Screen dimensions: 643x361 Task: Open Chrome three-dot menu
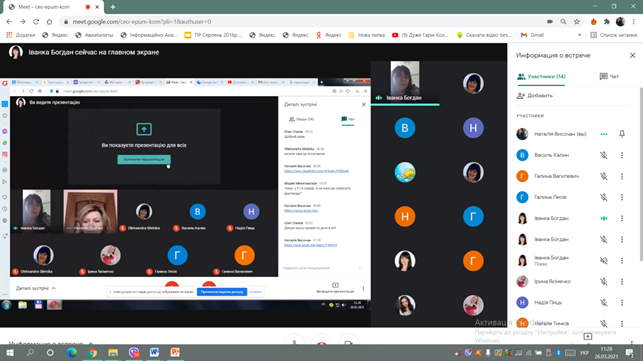(634, 22)
